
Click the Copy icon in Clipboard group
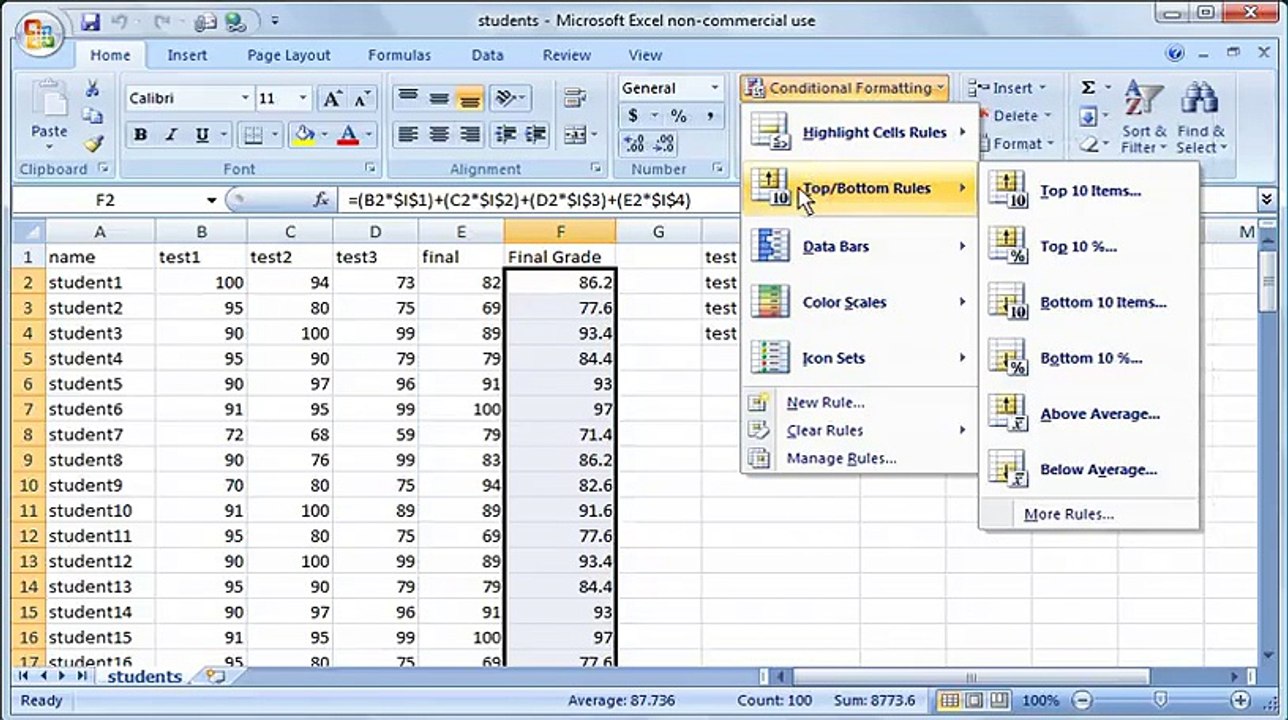tap(93, 115)
